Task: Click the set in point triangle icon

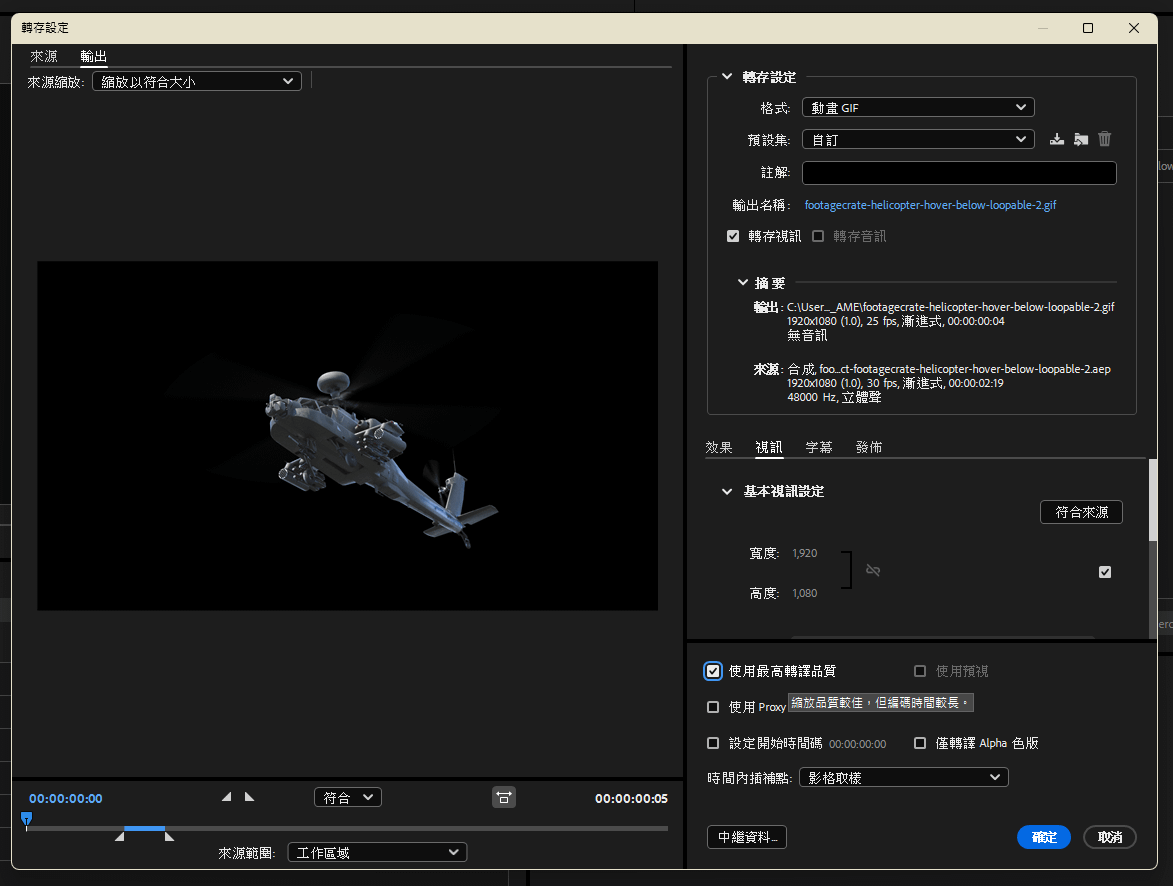Action: [x=227, y=797]
